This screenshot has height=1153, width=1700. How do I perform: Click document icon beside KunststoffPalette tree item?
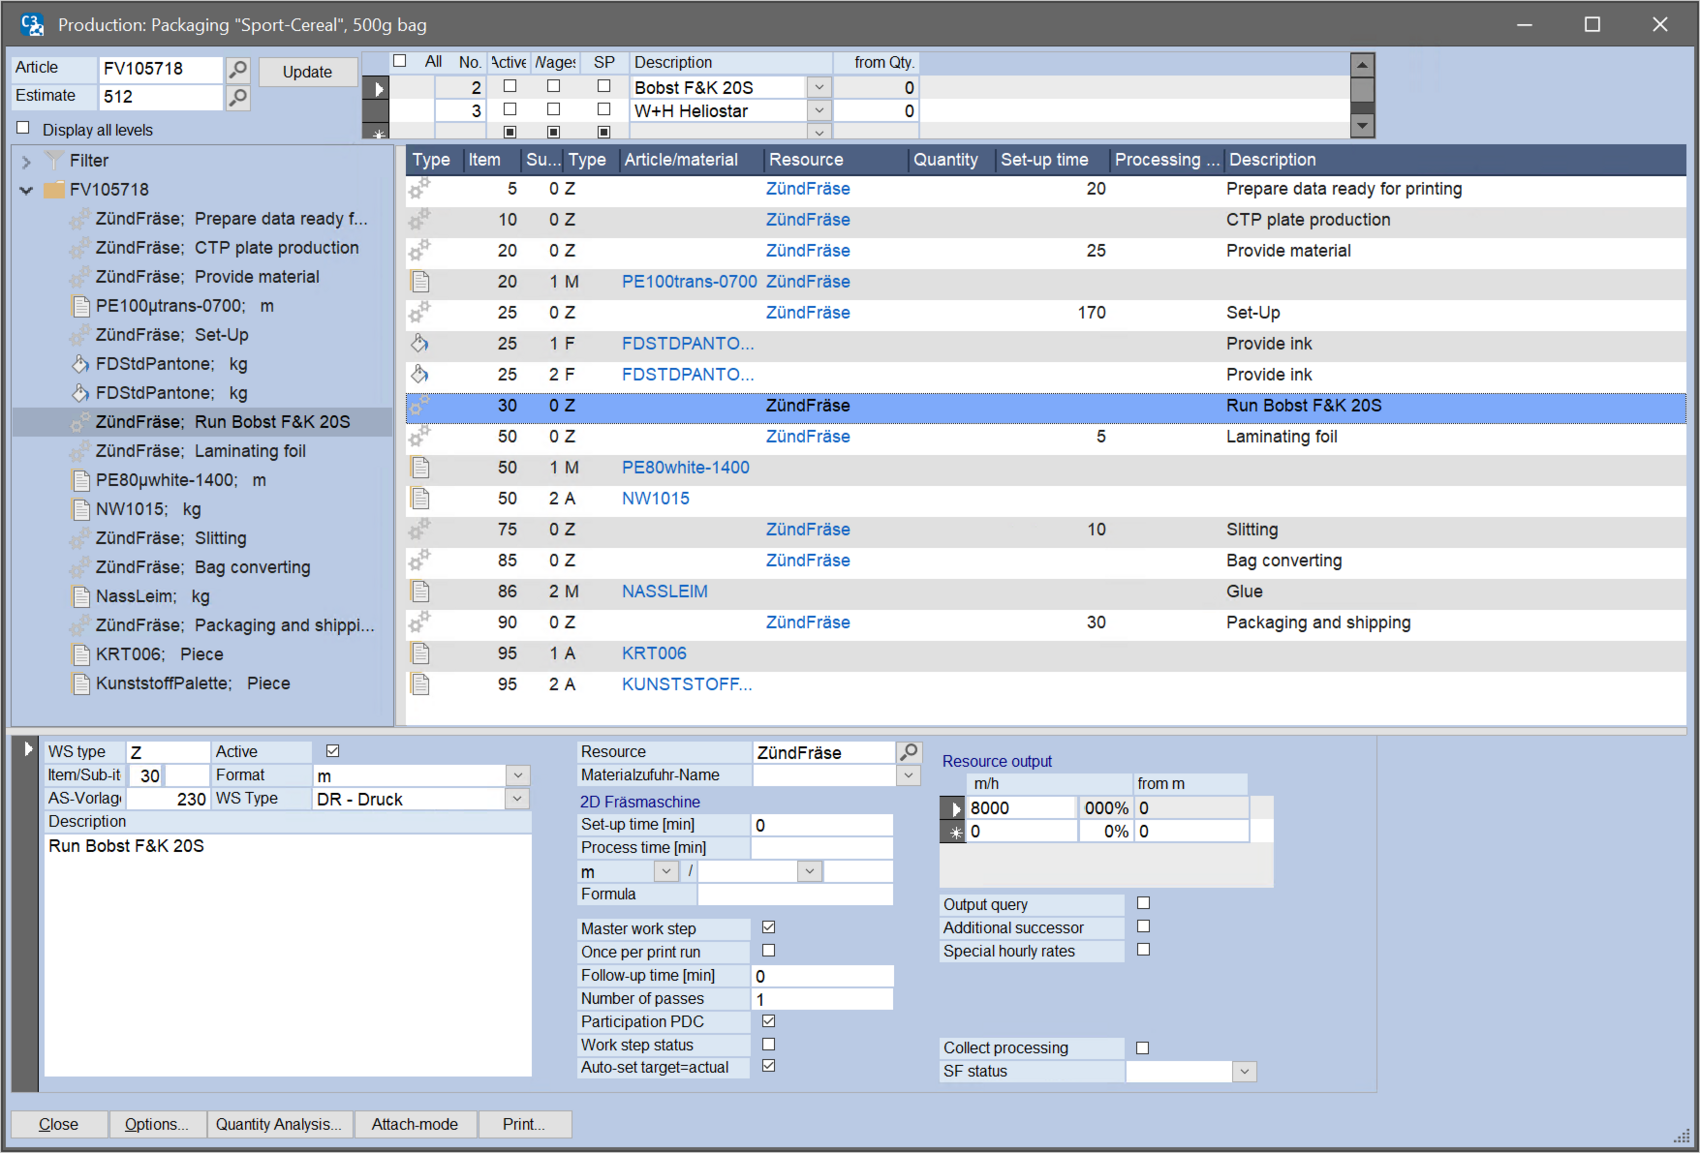82,684
